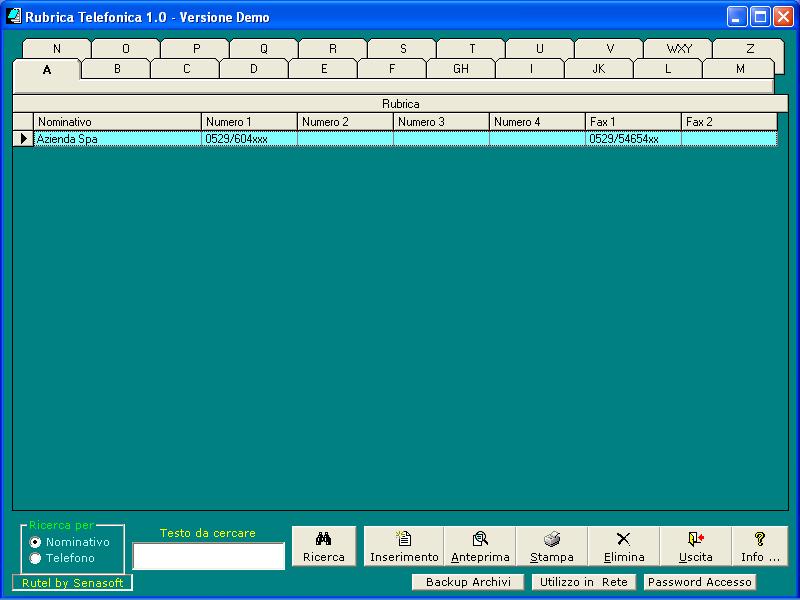
Task: Select the JK tab
Action: (599, 69)
